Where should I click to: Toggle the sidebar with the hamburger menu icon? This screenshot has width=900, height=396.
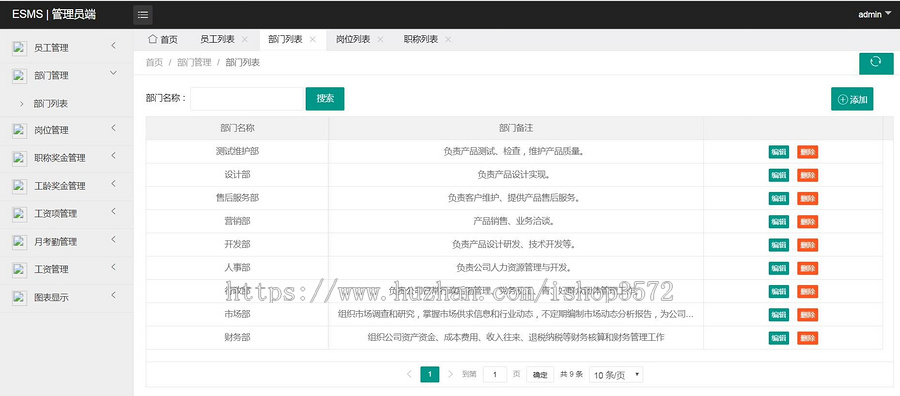[x=143, y=15]
